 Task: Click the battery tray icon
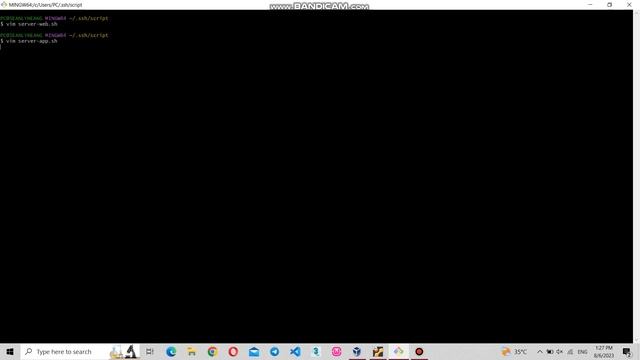click(550, 351)
